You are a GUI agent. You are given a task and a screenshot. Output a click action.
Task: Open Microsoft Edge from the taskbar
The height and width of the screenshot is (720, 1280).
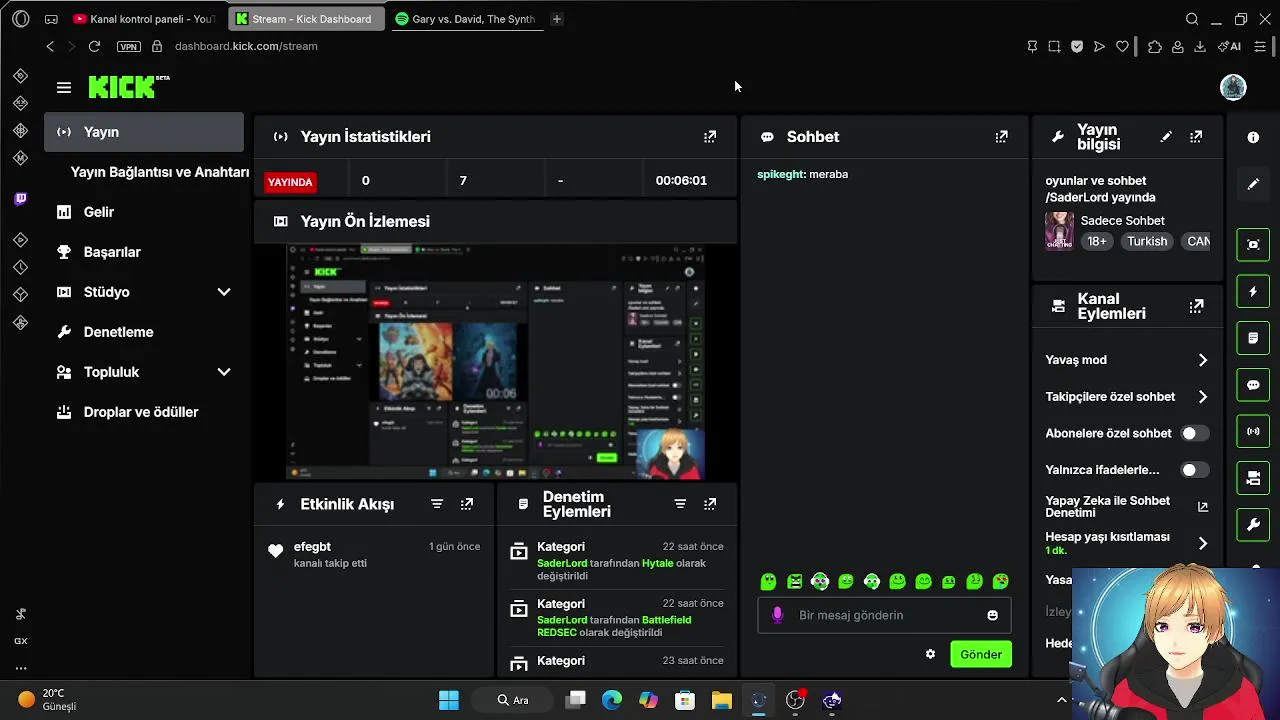click(611, 700)
